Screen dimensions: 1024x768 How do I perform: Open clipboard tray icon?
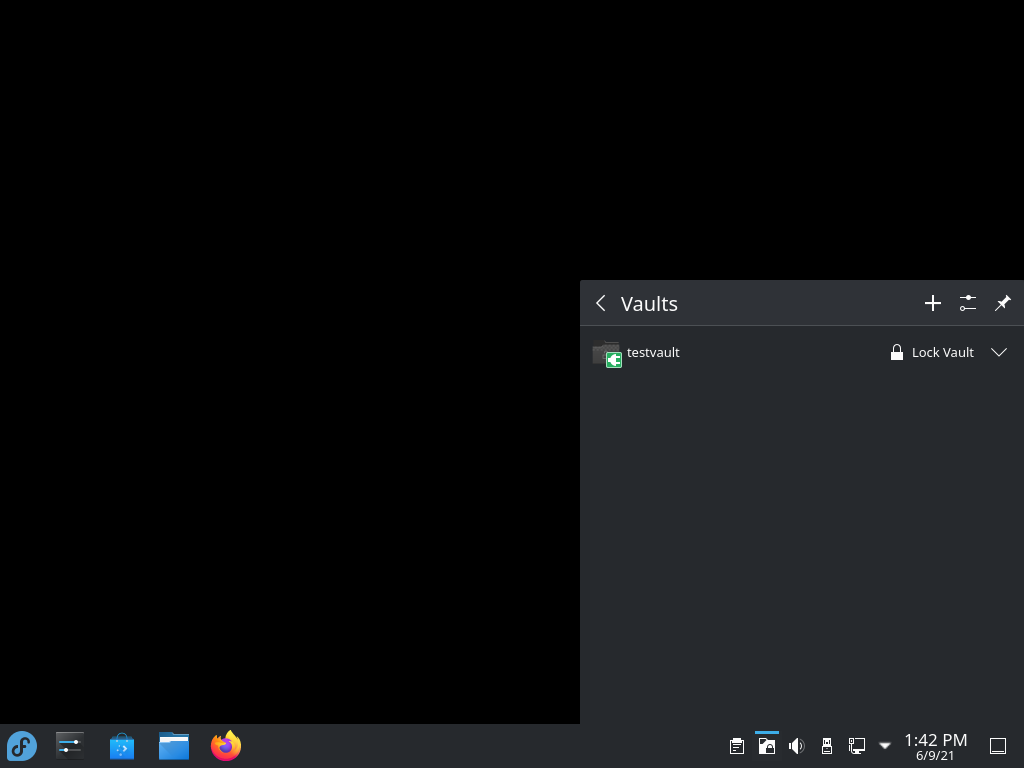tap(737, 746)
